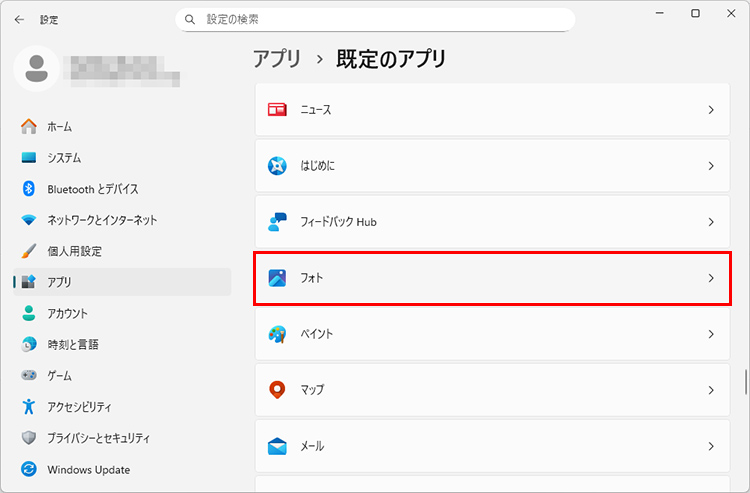
Task: Click the はじめに app icon
Action: tap(278, 166)
